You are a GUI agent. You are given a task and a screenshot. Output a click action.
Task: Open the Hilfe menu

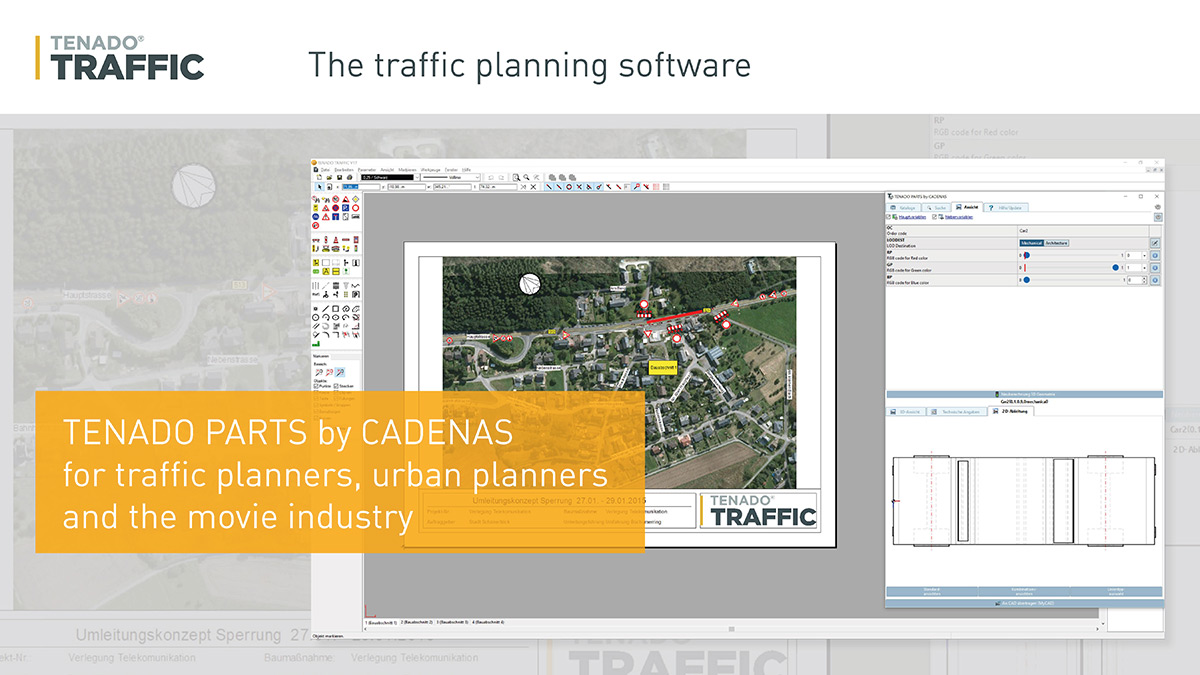point(466,170)
